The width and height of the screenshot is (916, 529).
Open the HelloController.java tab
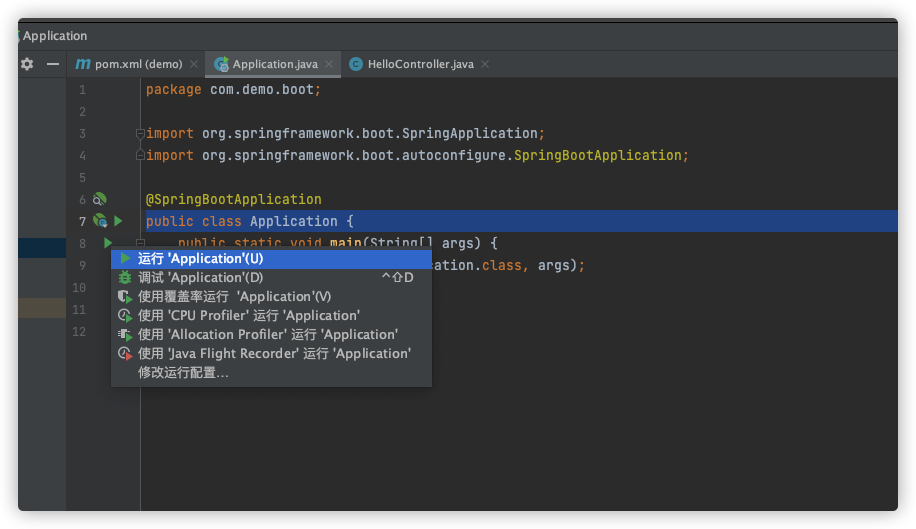[x=420, y=64]
